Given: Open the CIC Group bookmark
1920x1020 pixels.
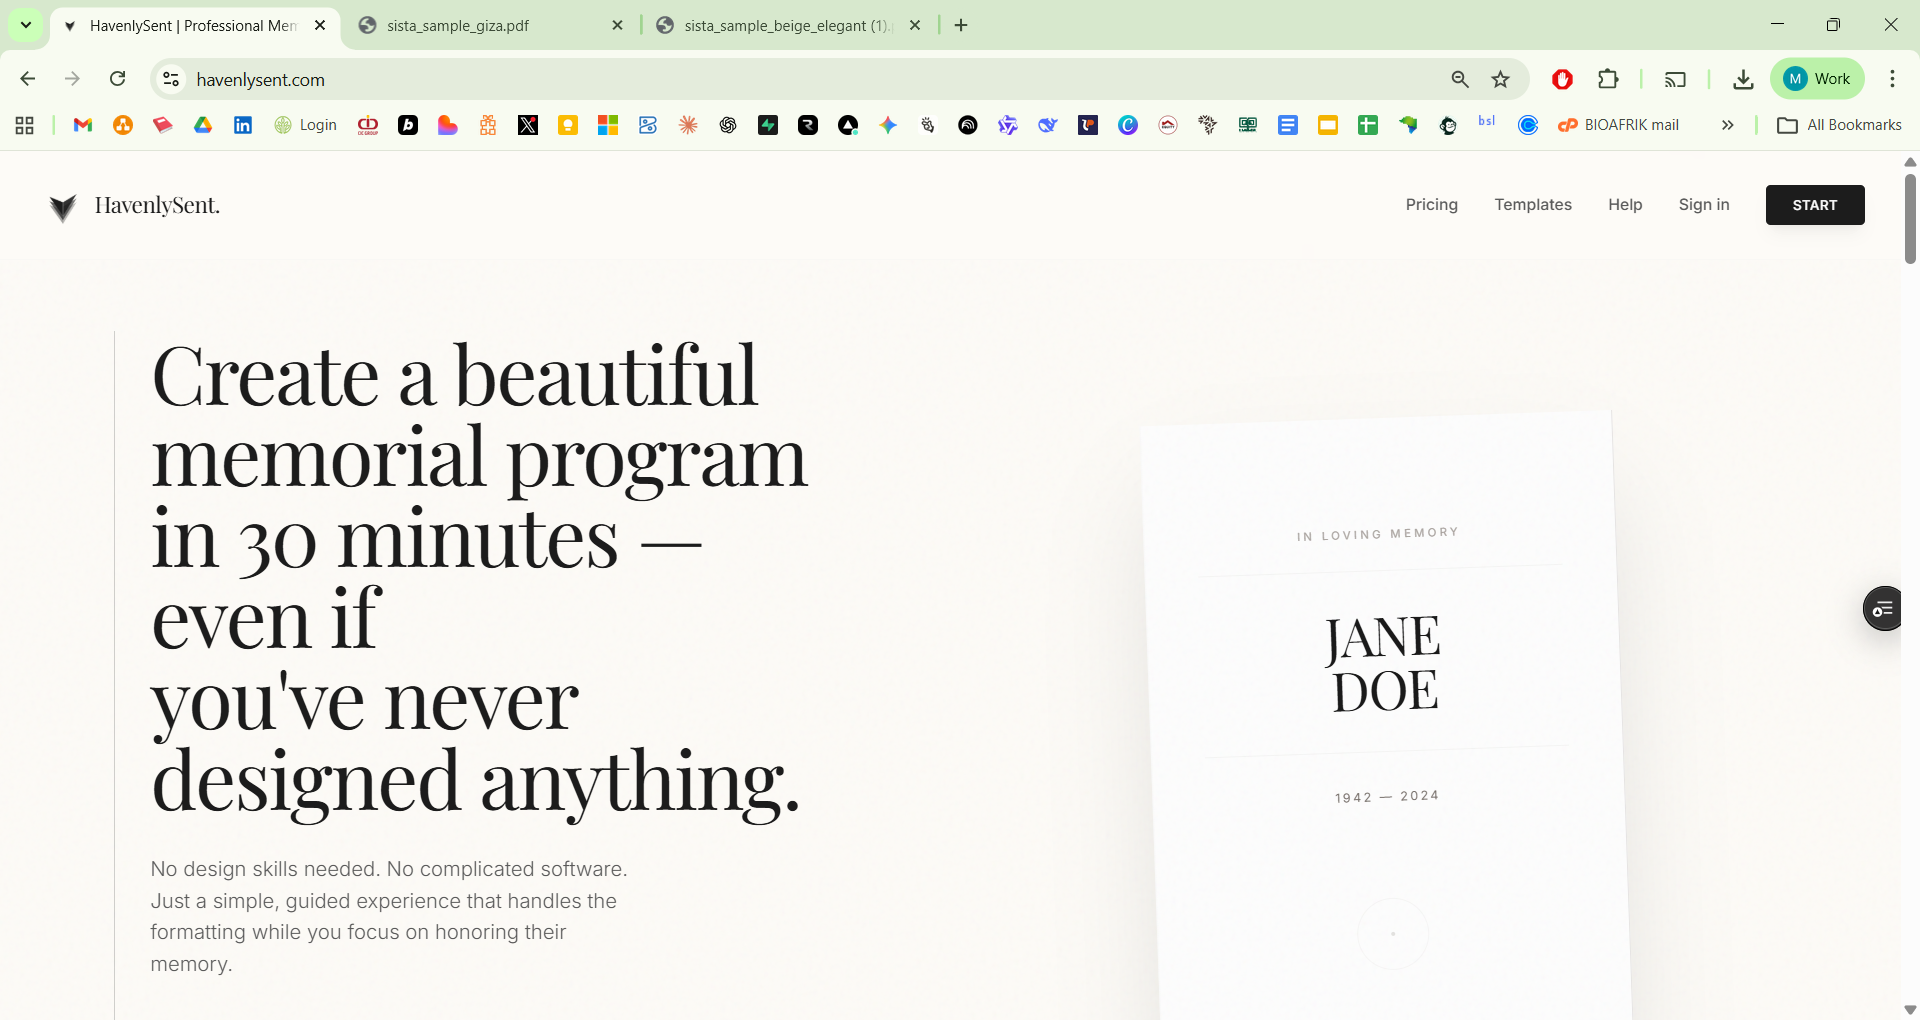Looking at the screenshot, I should click(x=368, y=125).
